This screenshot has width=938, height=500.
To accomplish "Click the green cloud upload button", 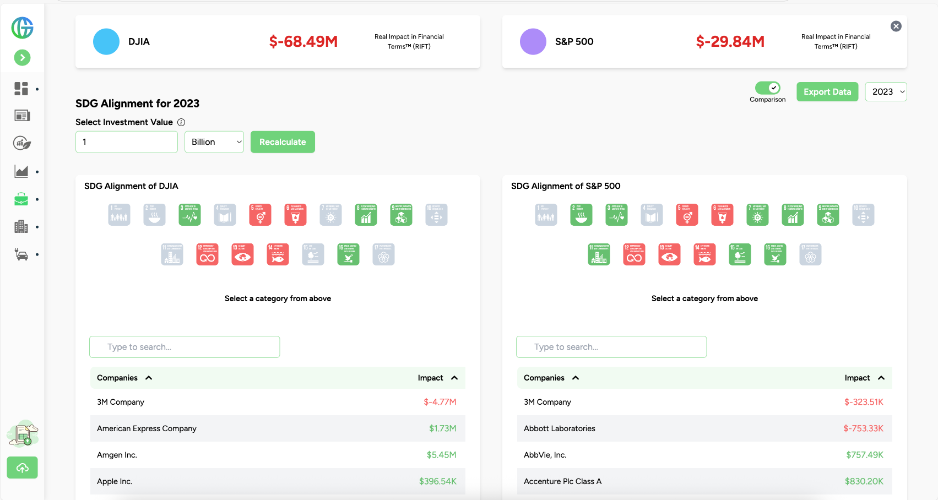I will [x=22, y=468].
